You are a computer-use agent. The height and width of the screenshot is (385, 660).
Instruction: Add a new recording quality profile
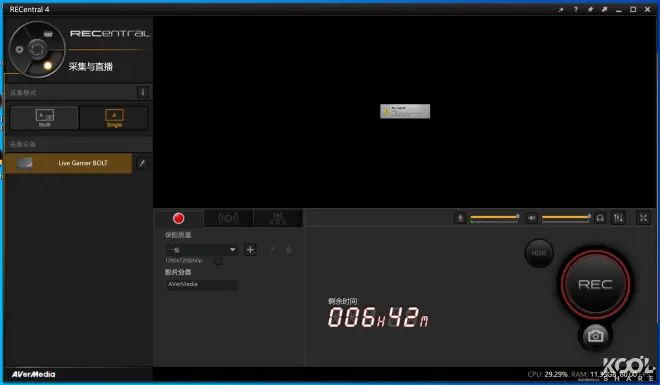(250, 250)
